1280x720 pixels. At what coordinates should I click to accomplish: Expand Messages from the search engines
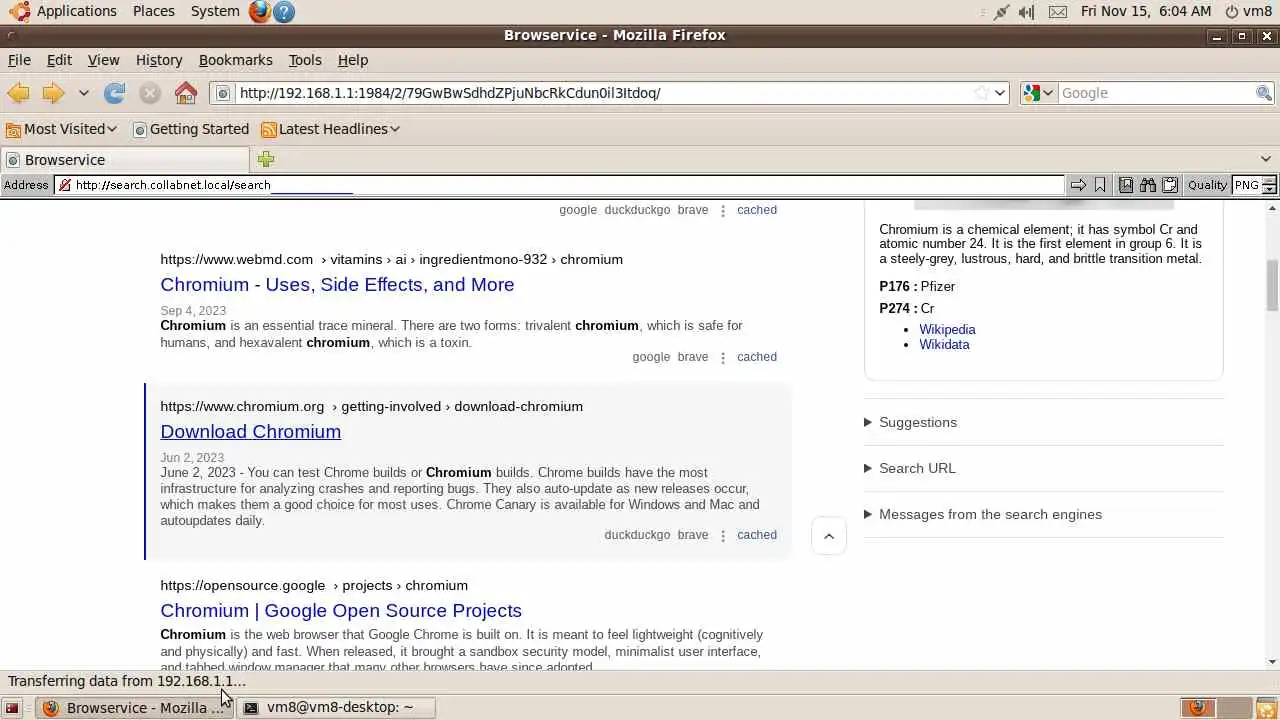click(983, 514)
